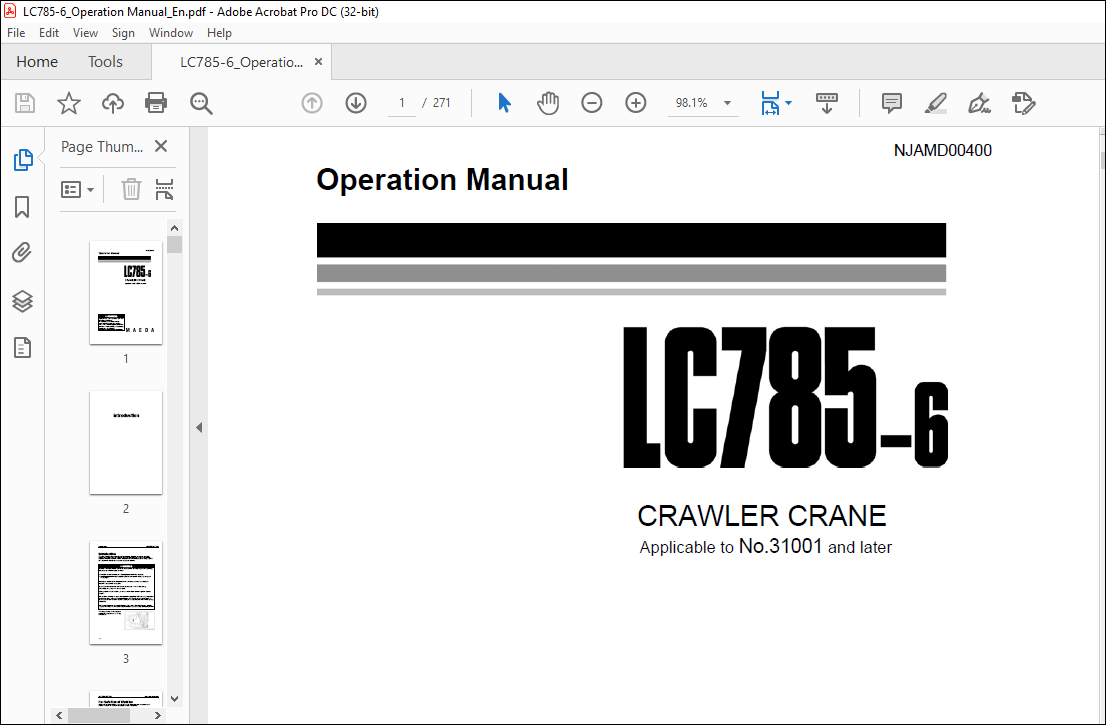Click thumbnail panel scroll left arrow
Screen dimensions: 1106x725
tap(59, 715)
